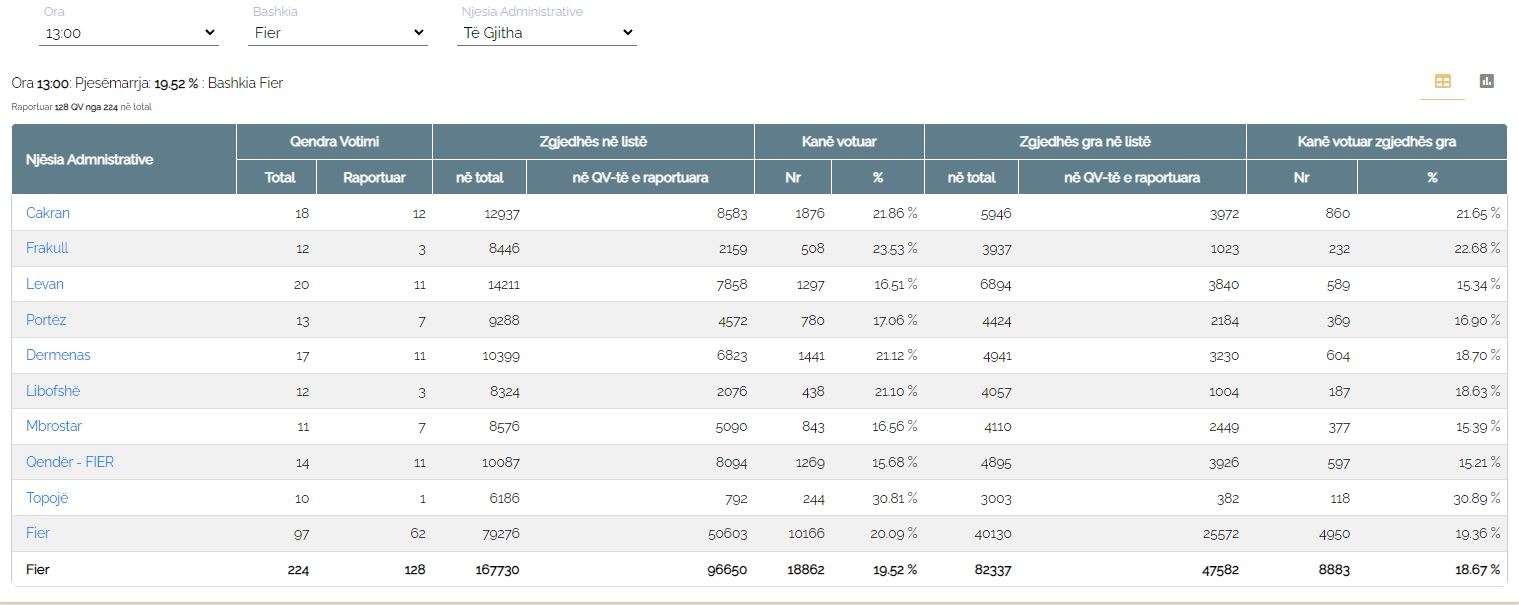Open the Njesia Administrative dropdown

point(547,33)
